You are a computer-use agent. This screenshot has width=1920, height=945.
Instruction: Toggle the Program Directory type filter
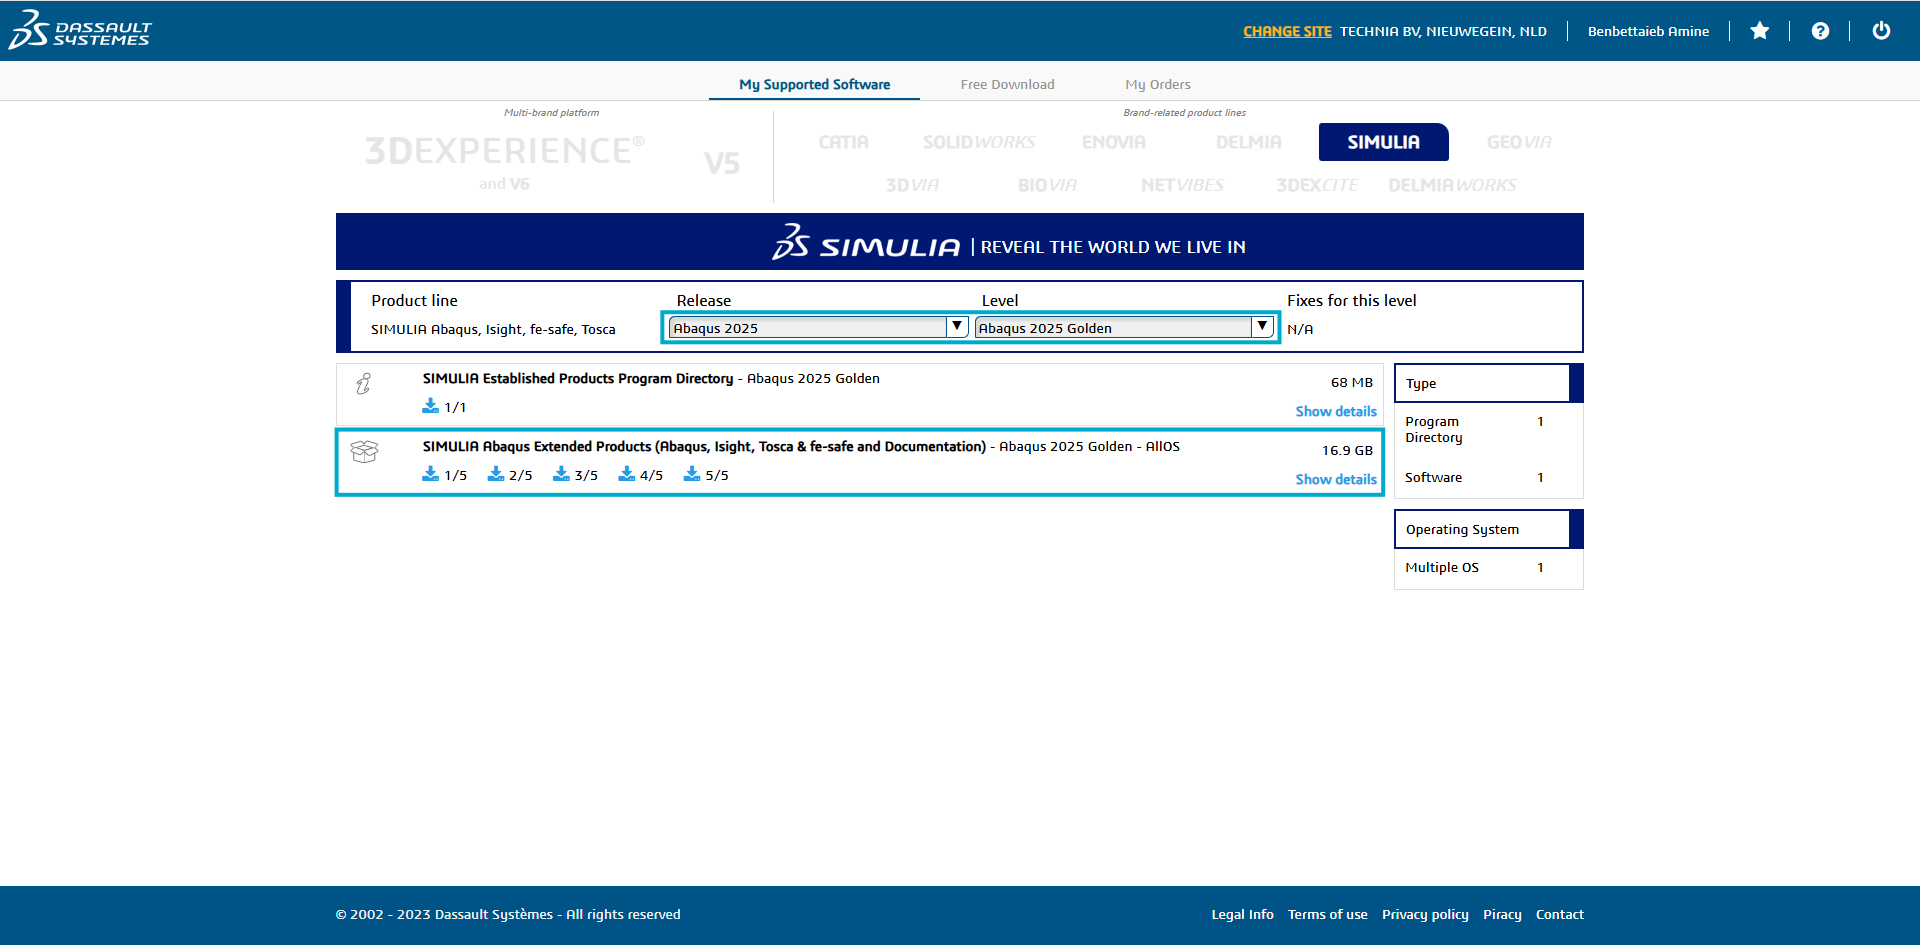[x=1434, y=429]
